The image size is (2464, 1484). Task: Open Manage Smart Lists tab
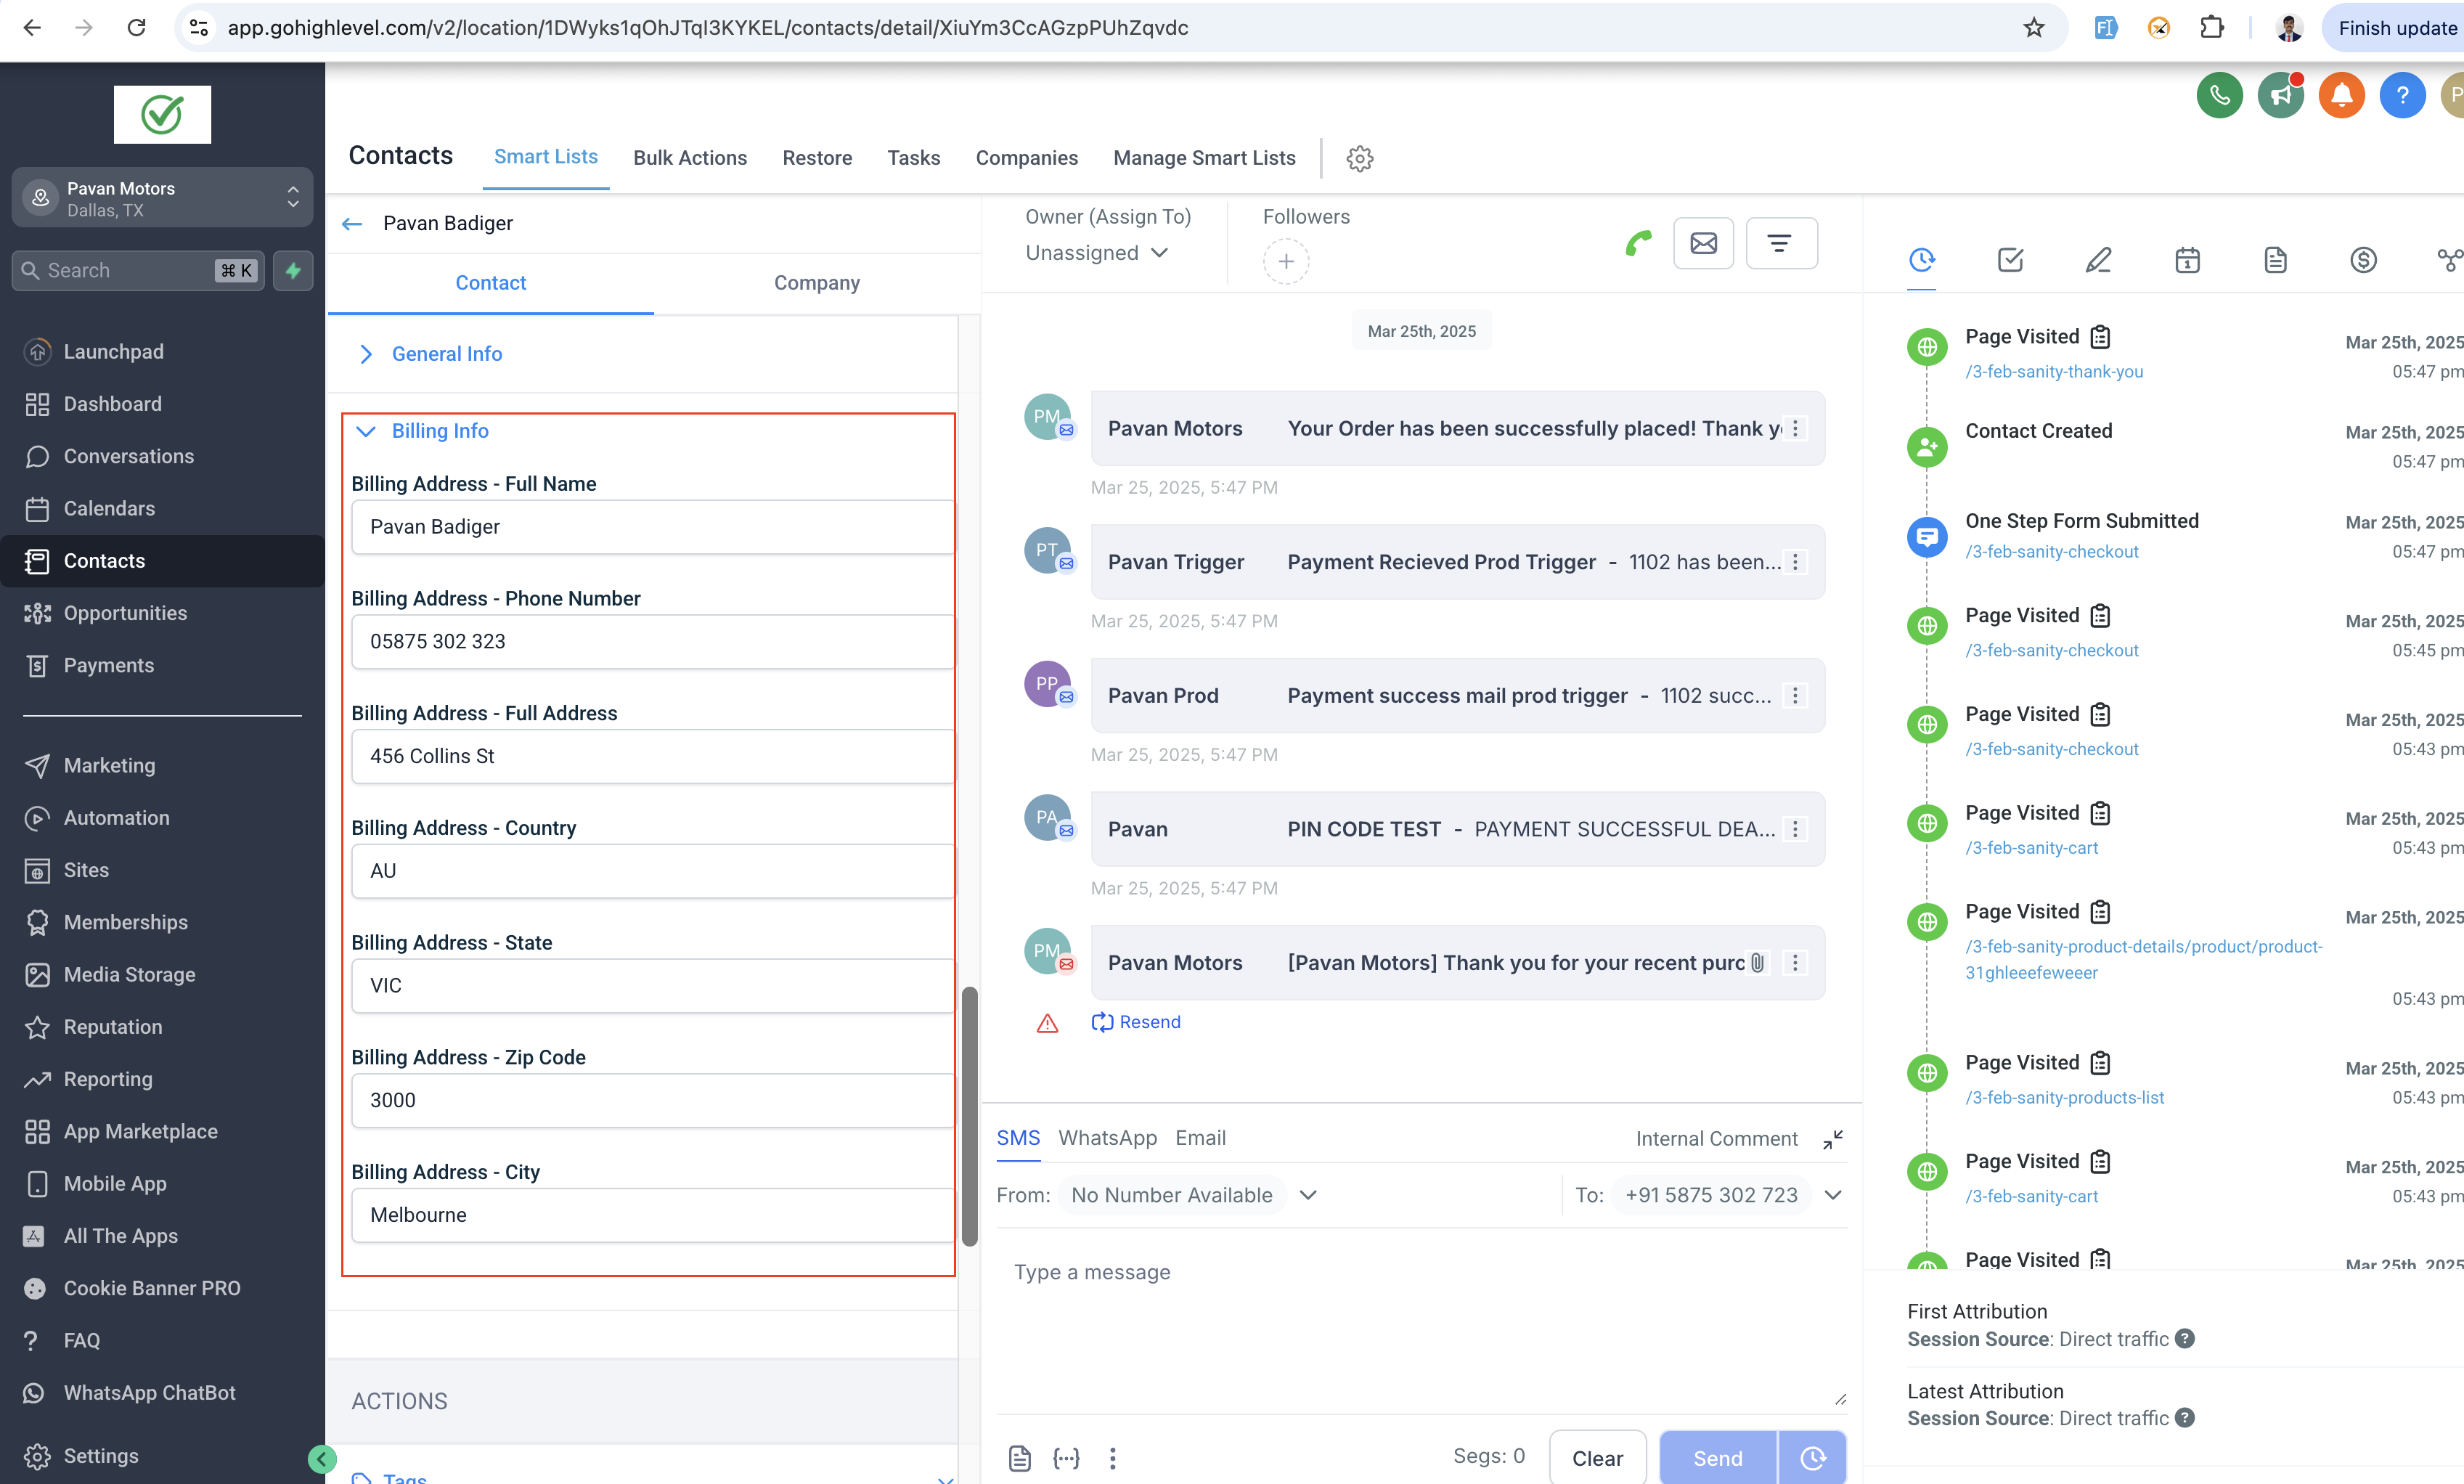coord(1204,158)
